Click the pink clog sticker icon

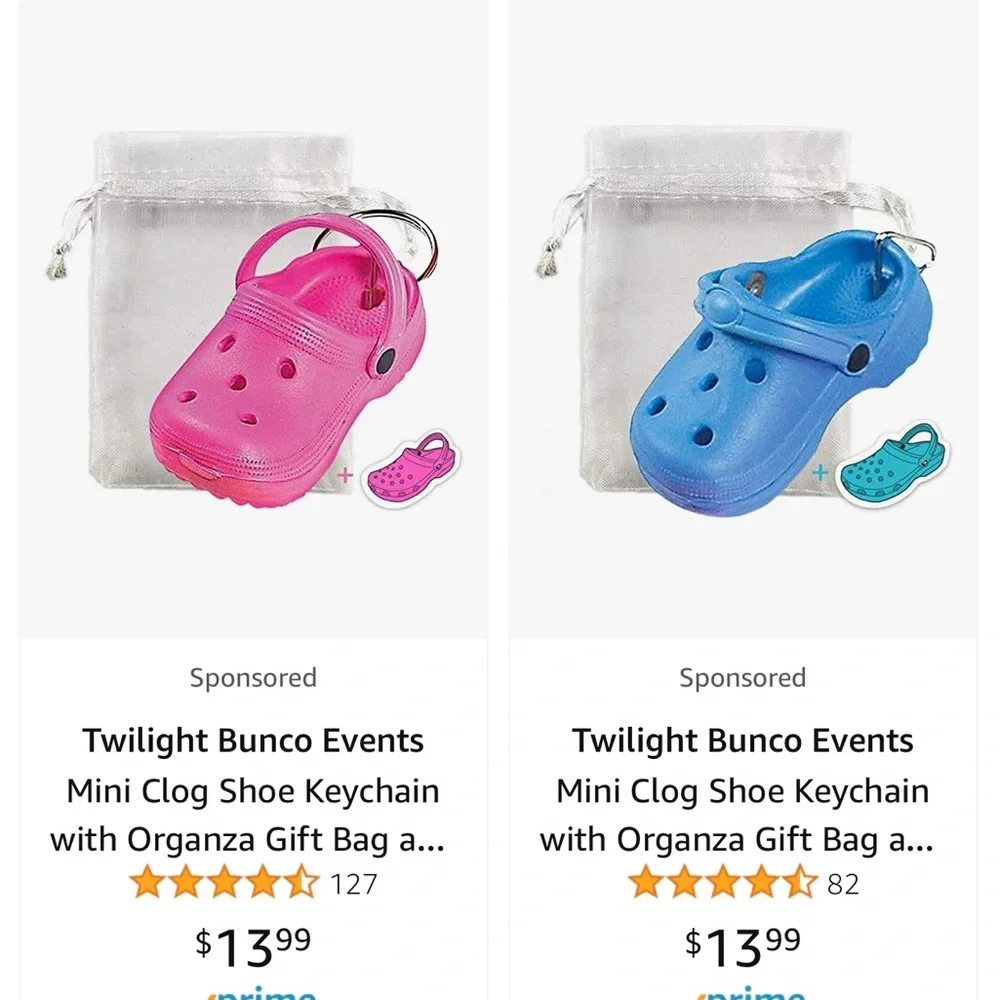(x=411, y=469)
